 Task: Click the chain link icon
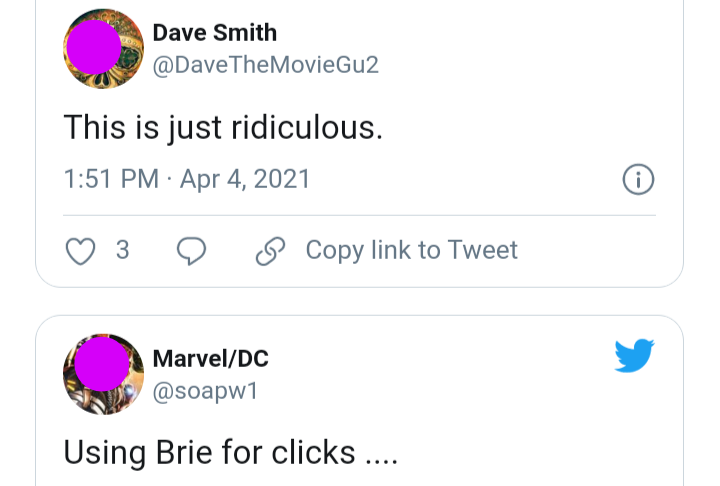point(270,250)
